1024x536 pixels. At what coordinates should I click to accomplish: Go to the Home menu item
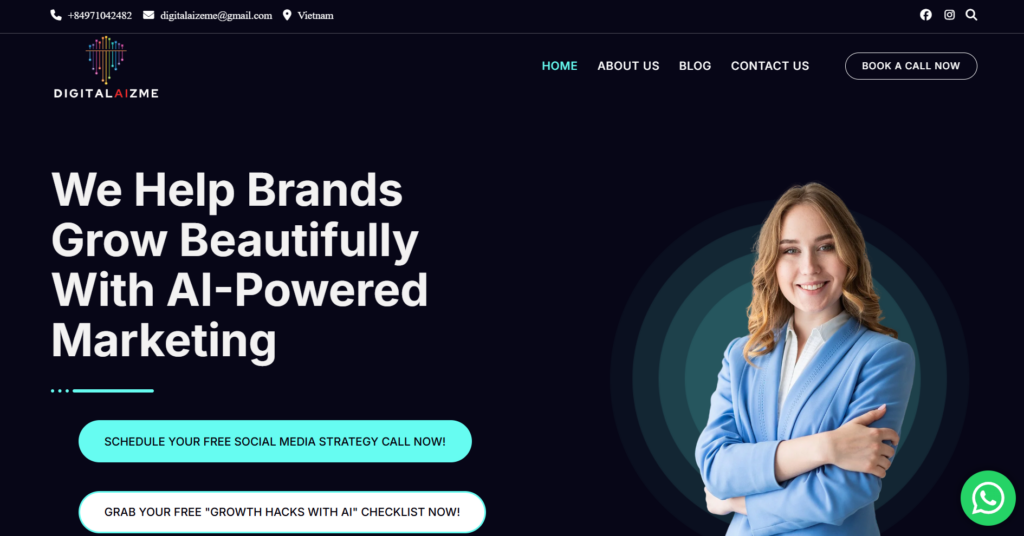coord(560,66)
